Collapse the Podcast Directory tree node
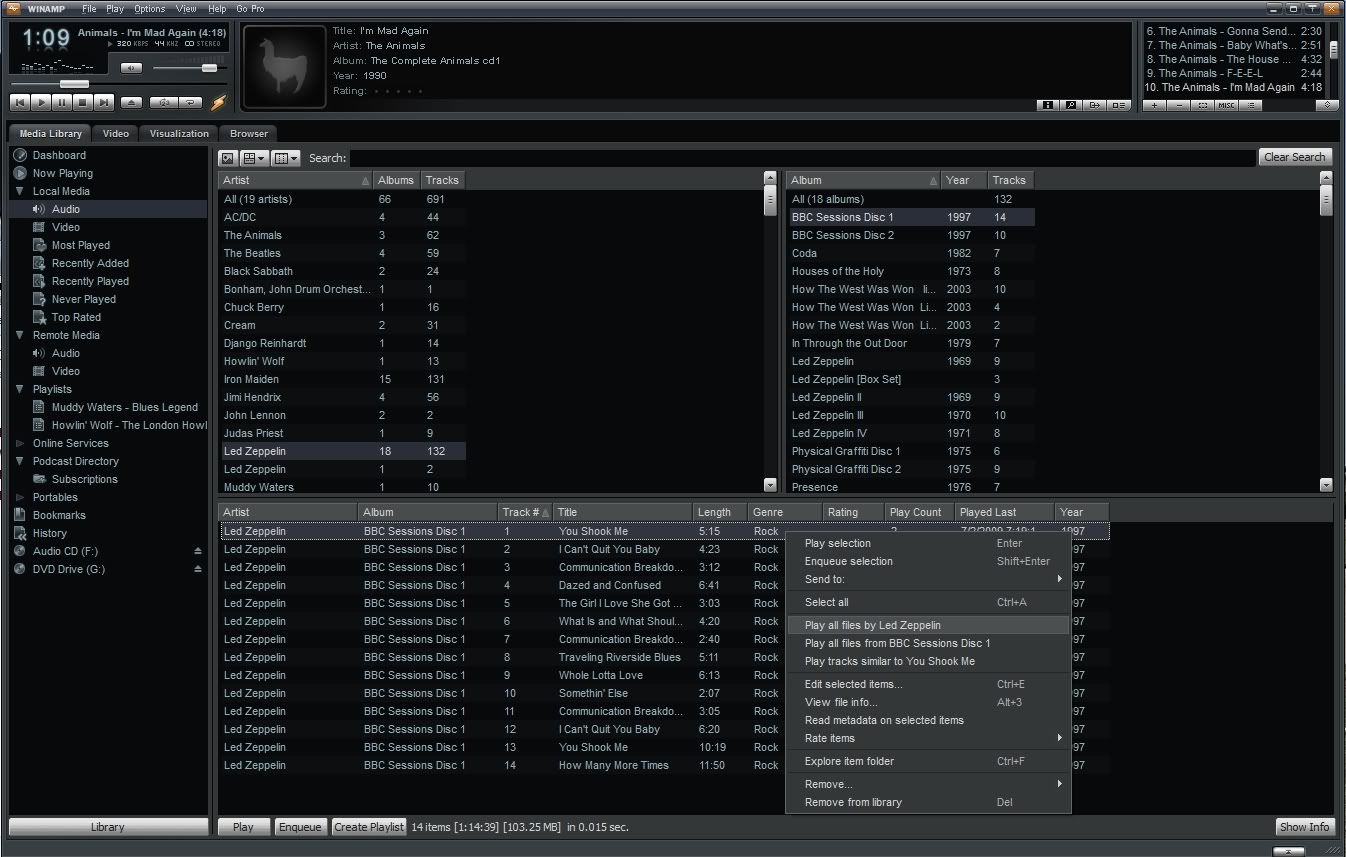Screen dimensions: 1346x857 pos(20,461)
